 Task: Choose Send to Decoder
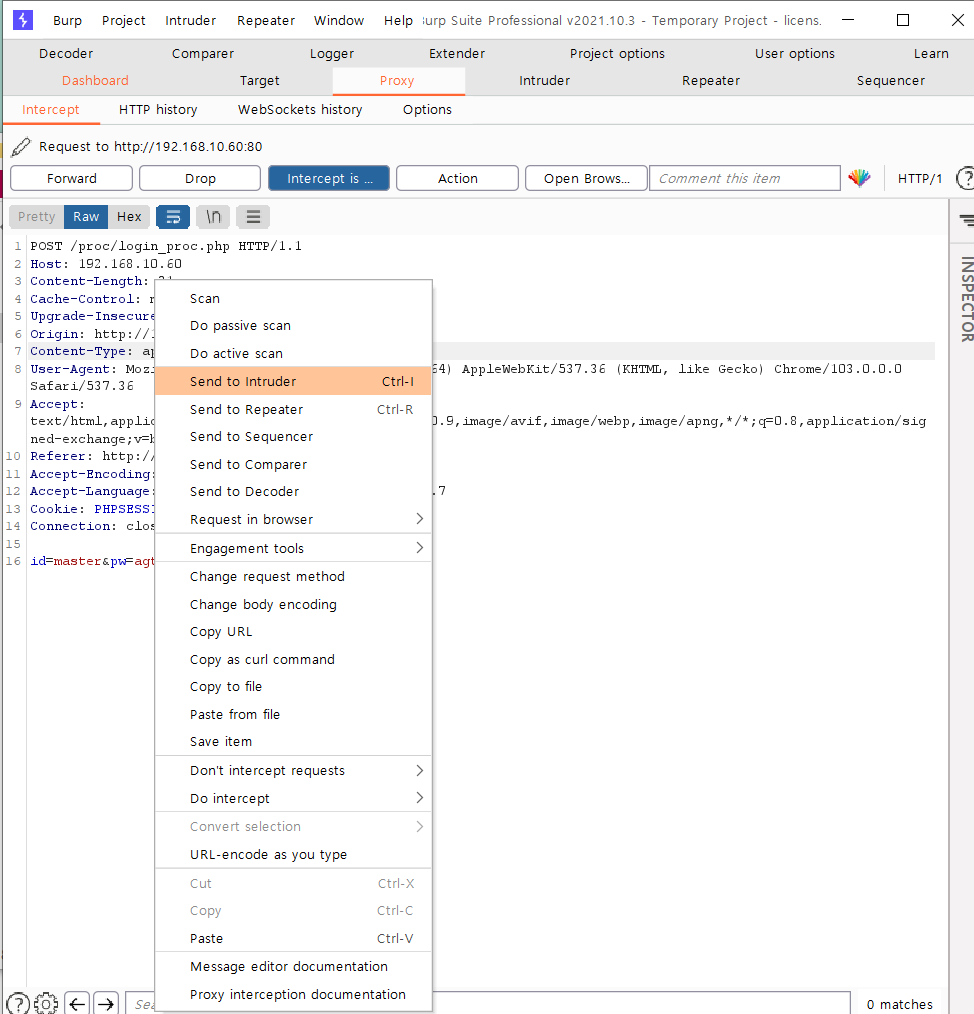[x=293, y=492]
